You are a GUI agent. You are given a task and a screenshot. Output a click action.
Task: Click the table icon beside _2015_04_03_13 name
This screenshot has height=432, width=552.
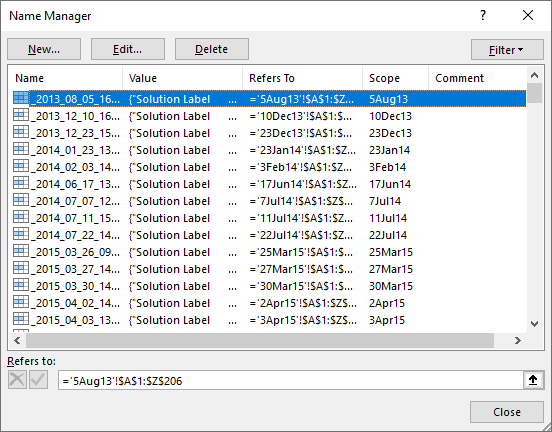coord(21,319)
